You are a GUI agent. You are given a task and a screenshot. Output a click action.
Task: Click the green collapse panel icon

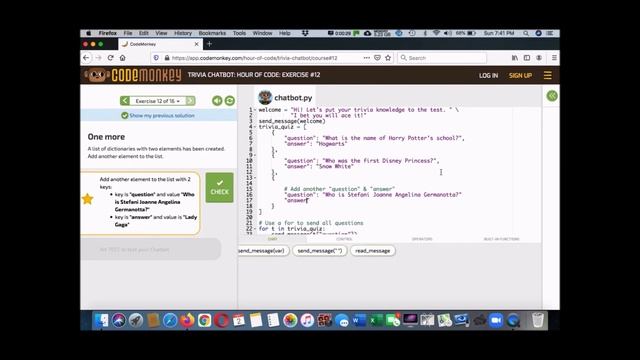click(x=552, y=96)
